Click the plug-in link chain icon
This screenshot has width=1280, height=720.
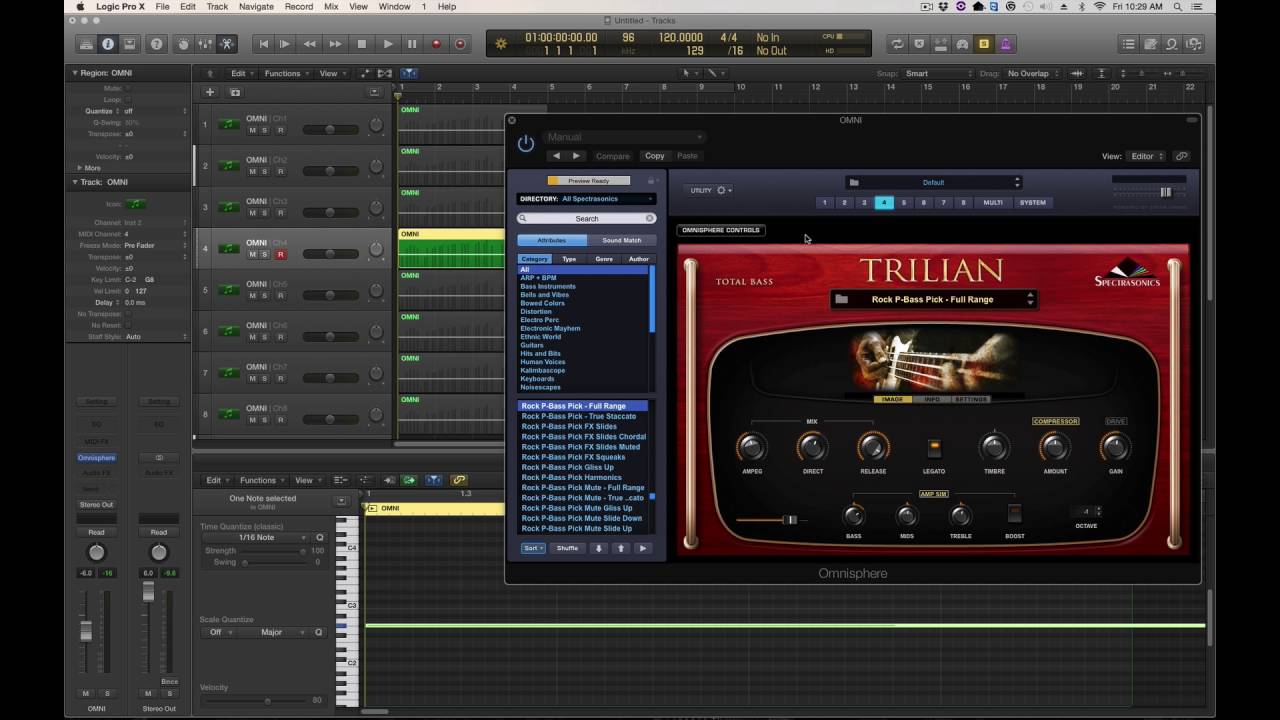tap(1181, 156)
